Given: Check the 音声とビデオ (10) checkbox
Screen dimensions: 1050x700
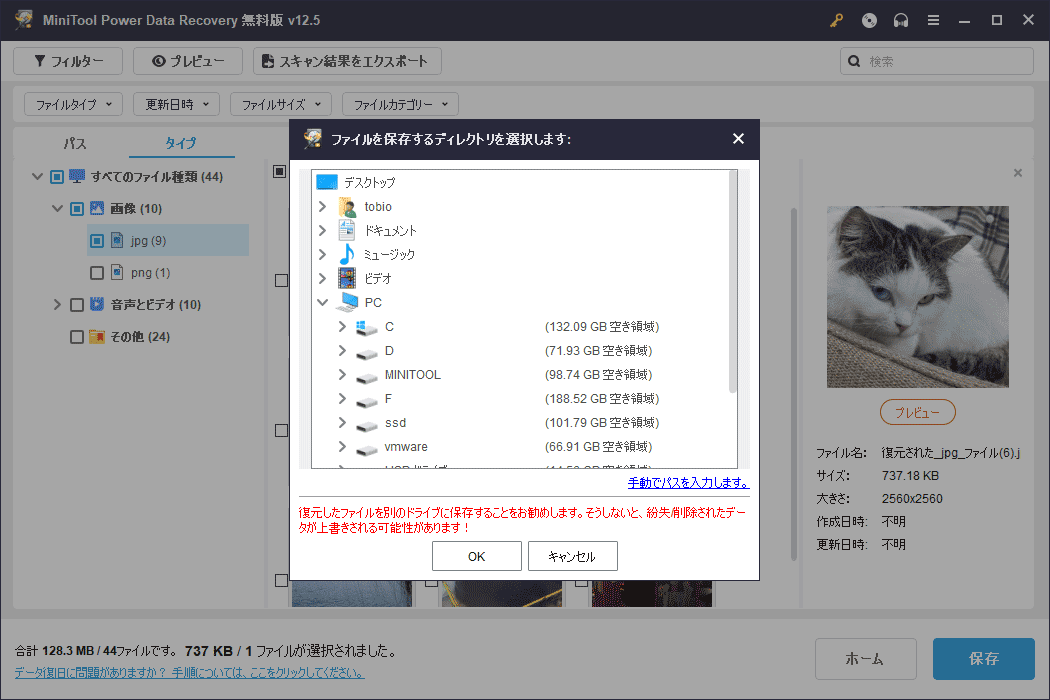Looking at the screenshot, I should 77,305.
